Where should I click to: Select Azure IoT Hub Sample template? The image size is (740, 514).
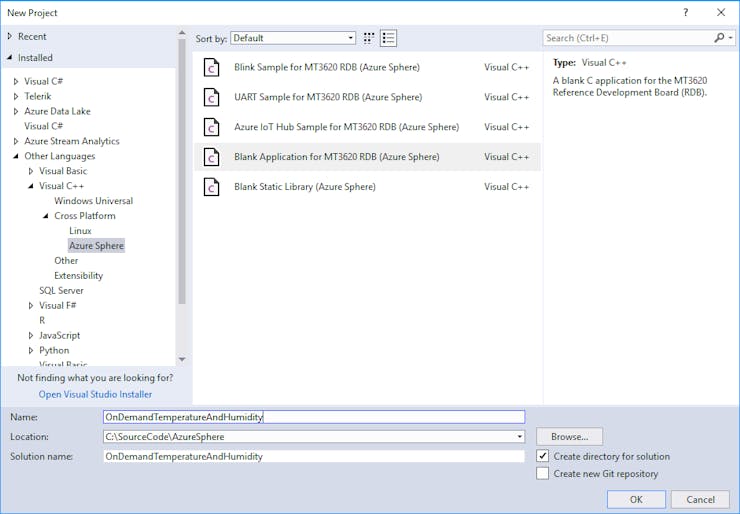point(367,127)
